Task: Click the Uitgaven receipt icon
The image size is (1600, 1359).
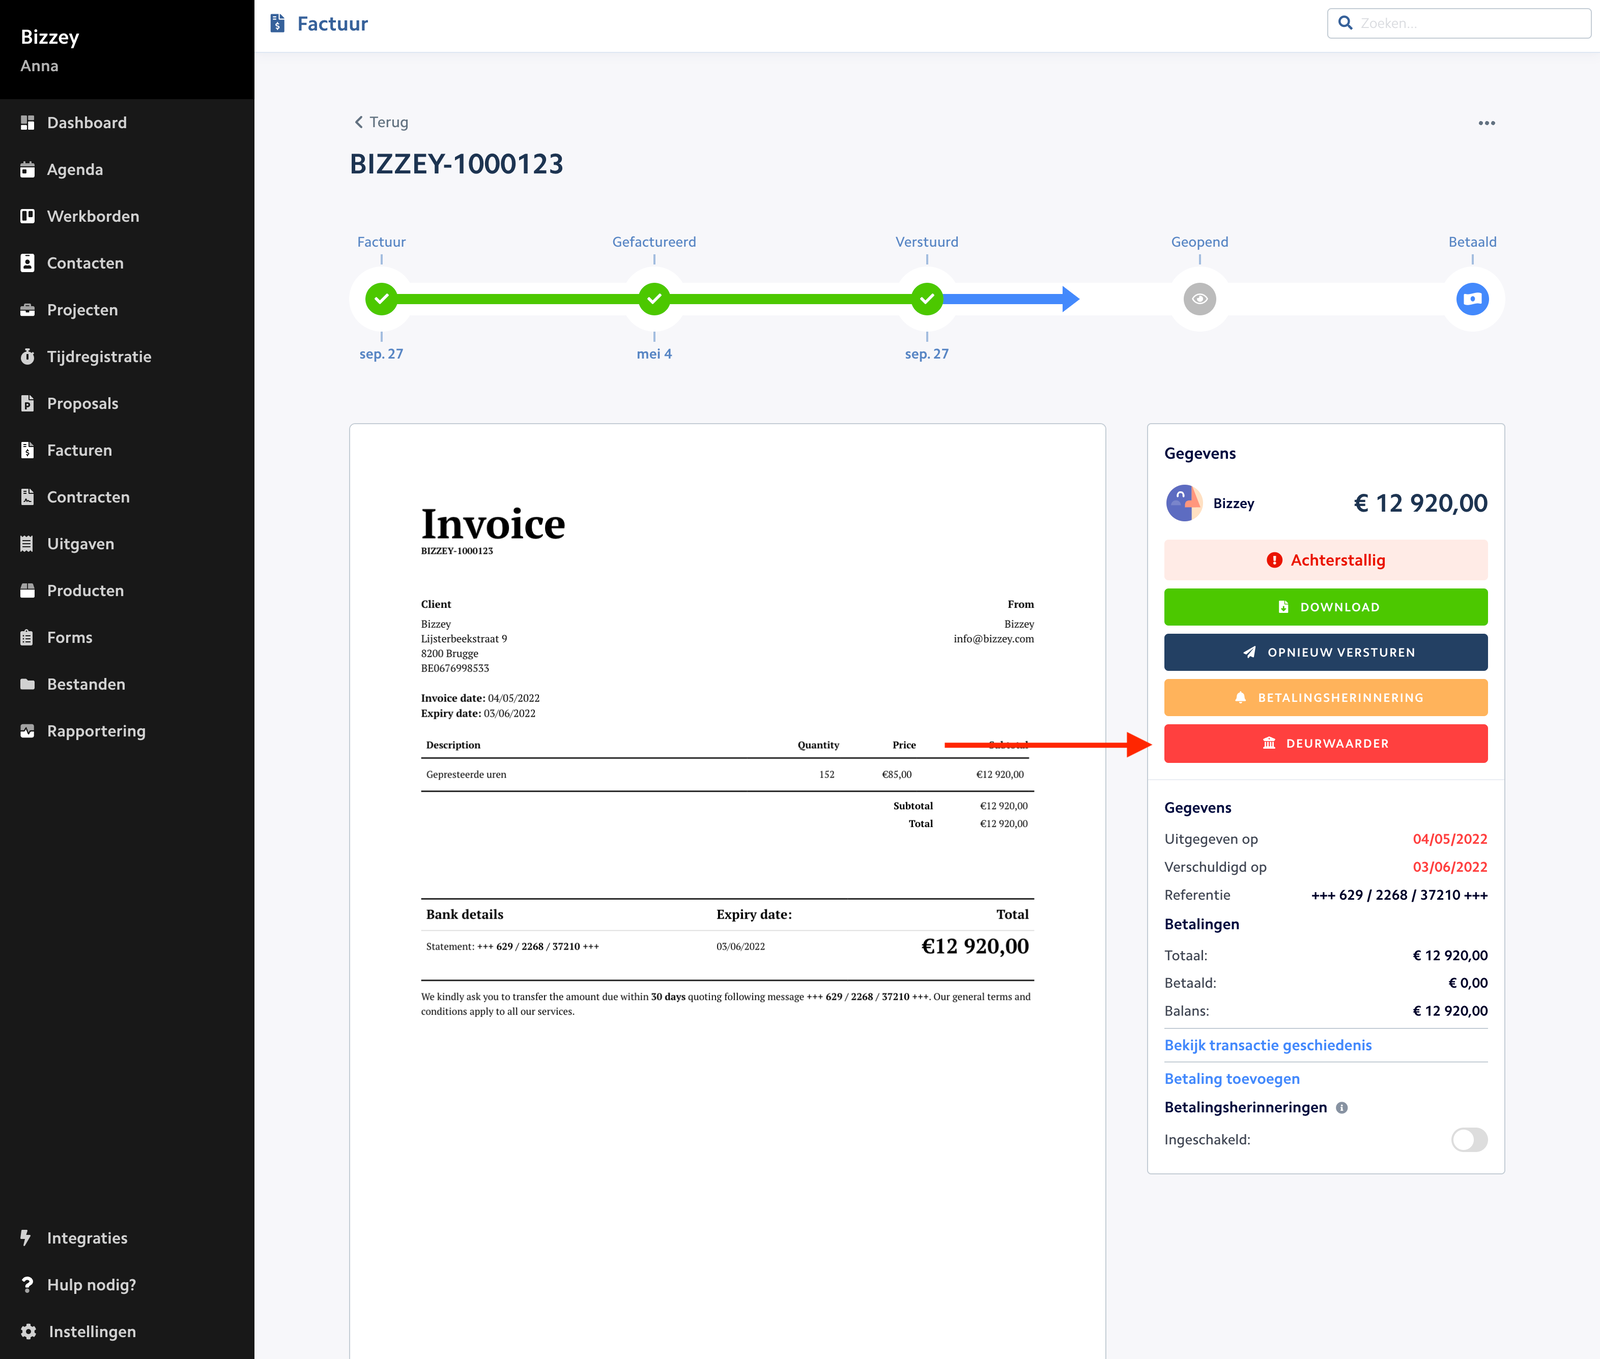Action: coord(28,544)
